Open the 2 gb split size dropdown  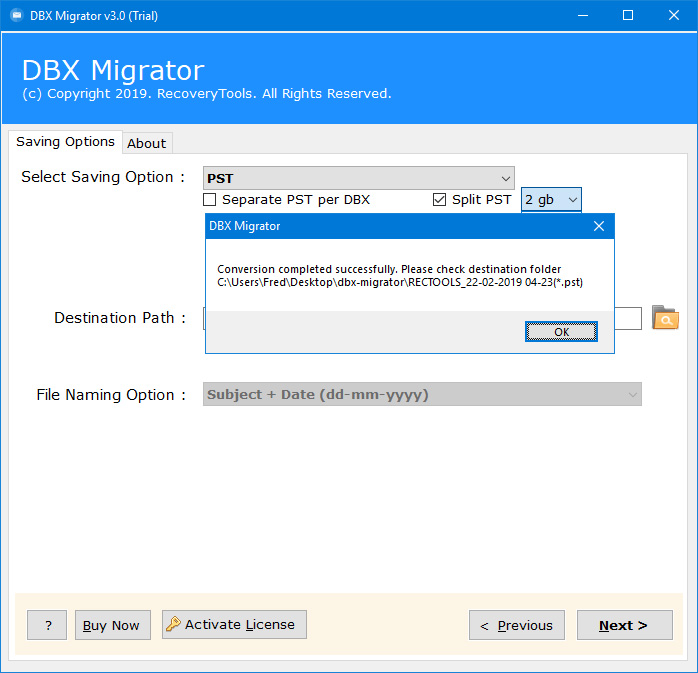551,199
